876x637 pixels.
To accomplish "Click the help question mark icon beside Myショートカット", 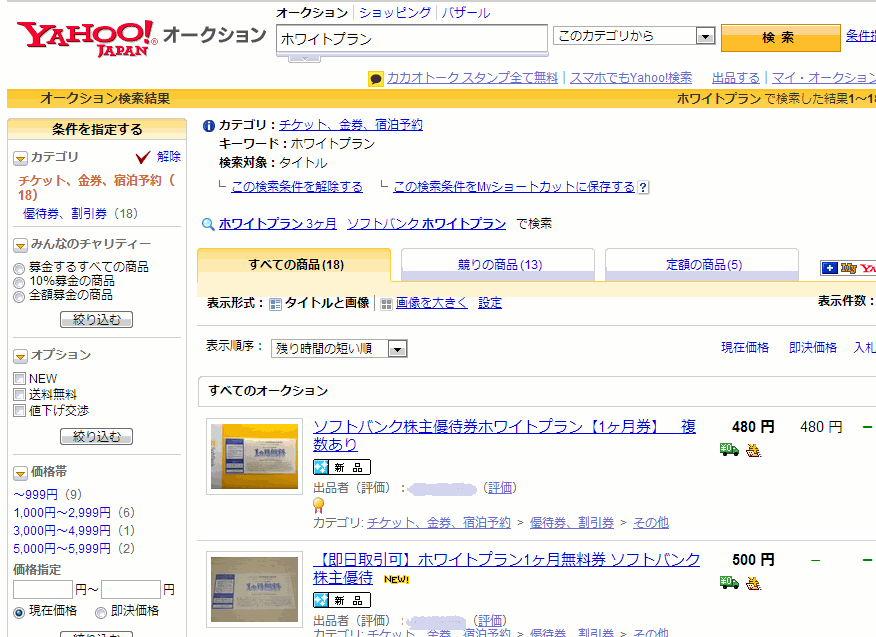I will [x=643, y=187].
